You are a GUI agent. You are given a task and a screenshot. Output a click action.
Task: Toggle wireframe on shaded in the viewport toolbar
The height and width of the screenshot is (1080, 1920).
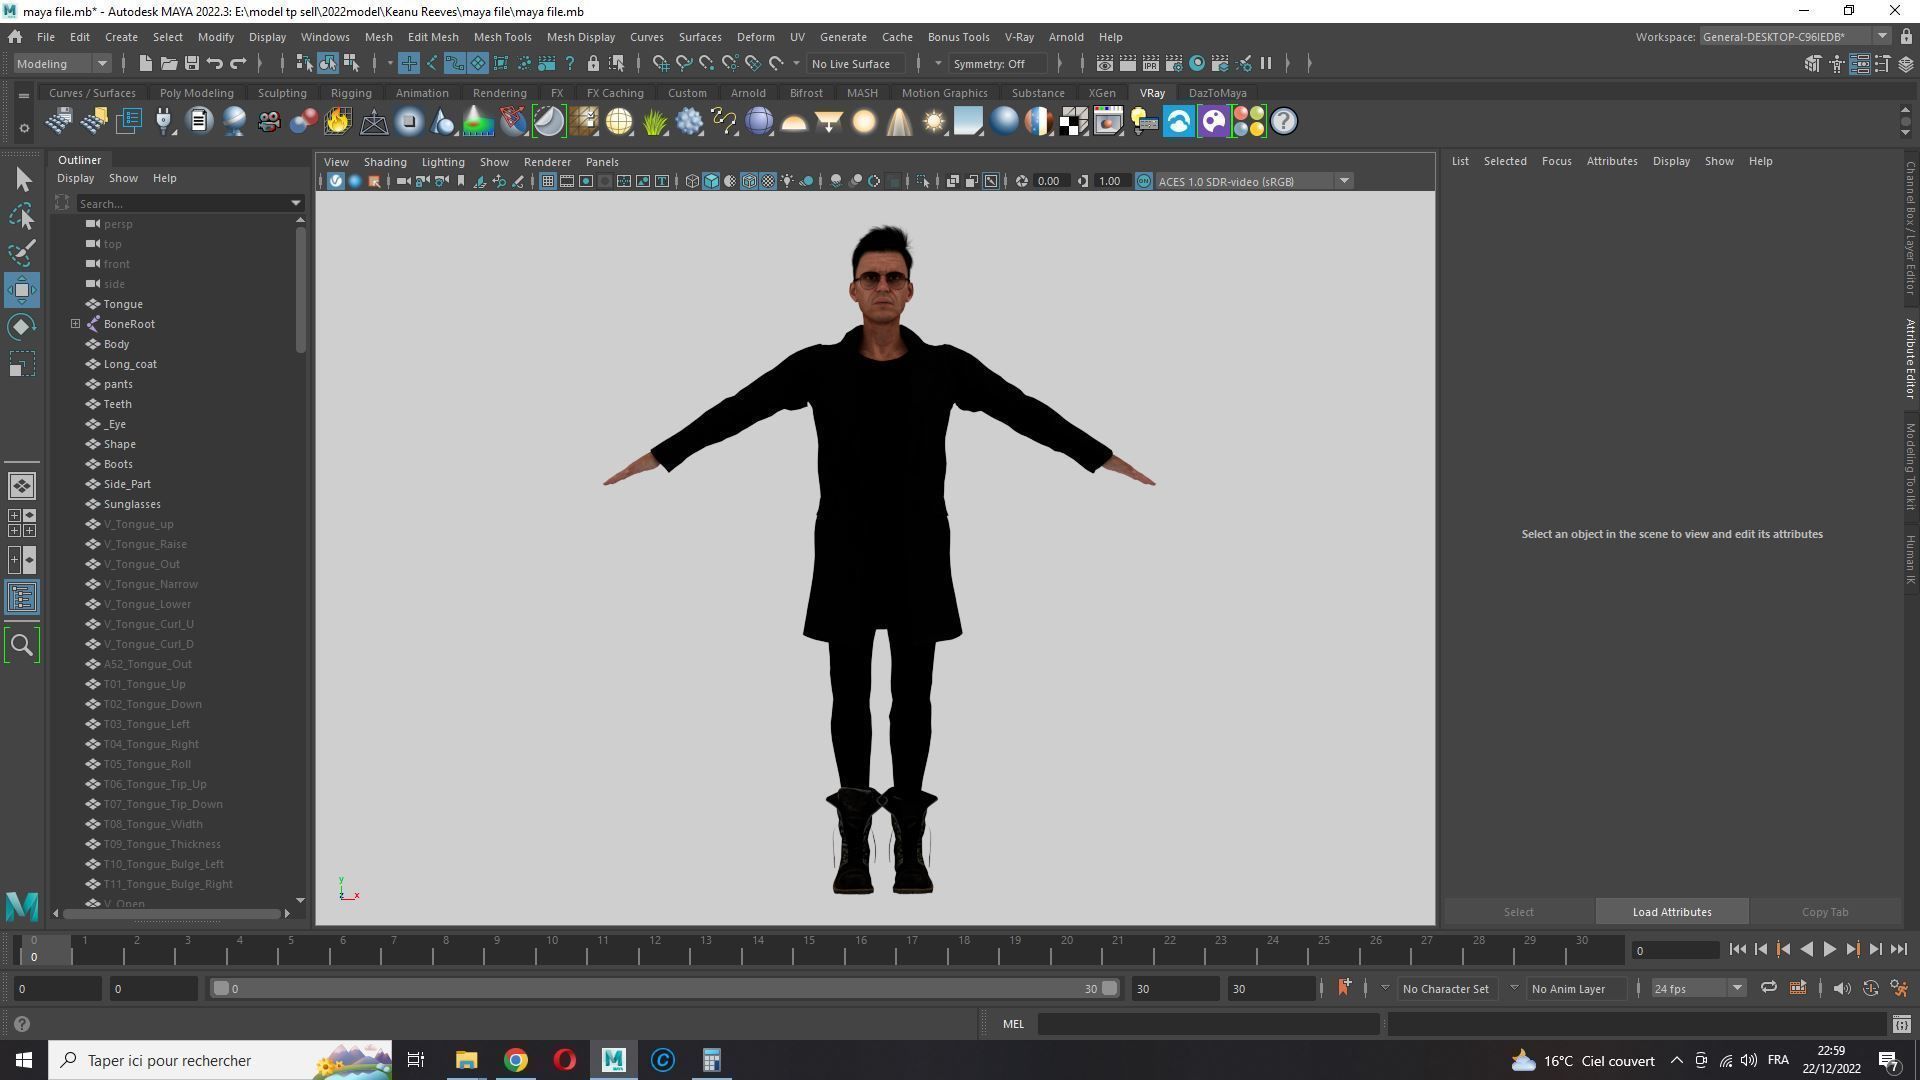click(x=749, y=181)
